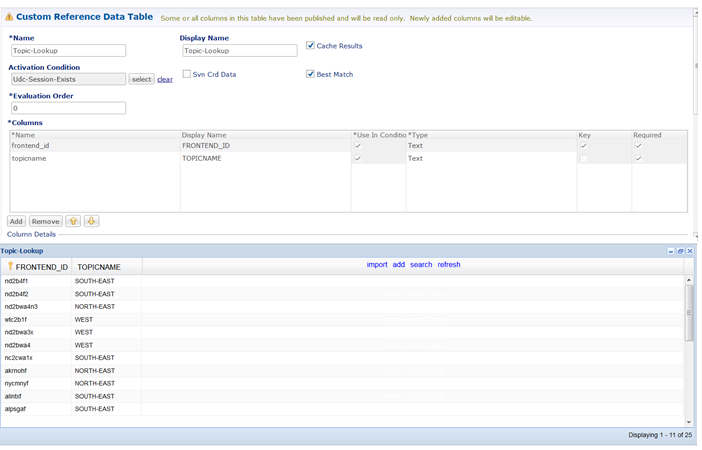The width and height of the screenshot is (702, 450).
Task: Enable Svn Crd Data checkbox
Action: click(187, 74)
